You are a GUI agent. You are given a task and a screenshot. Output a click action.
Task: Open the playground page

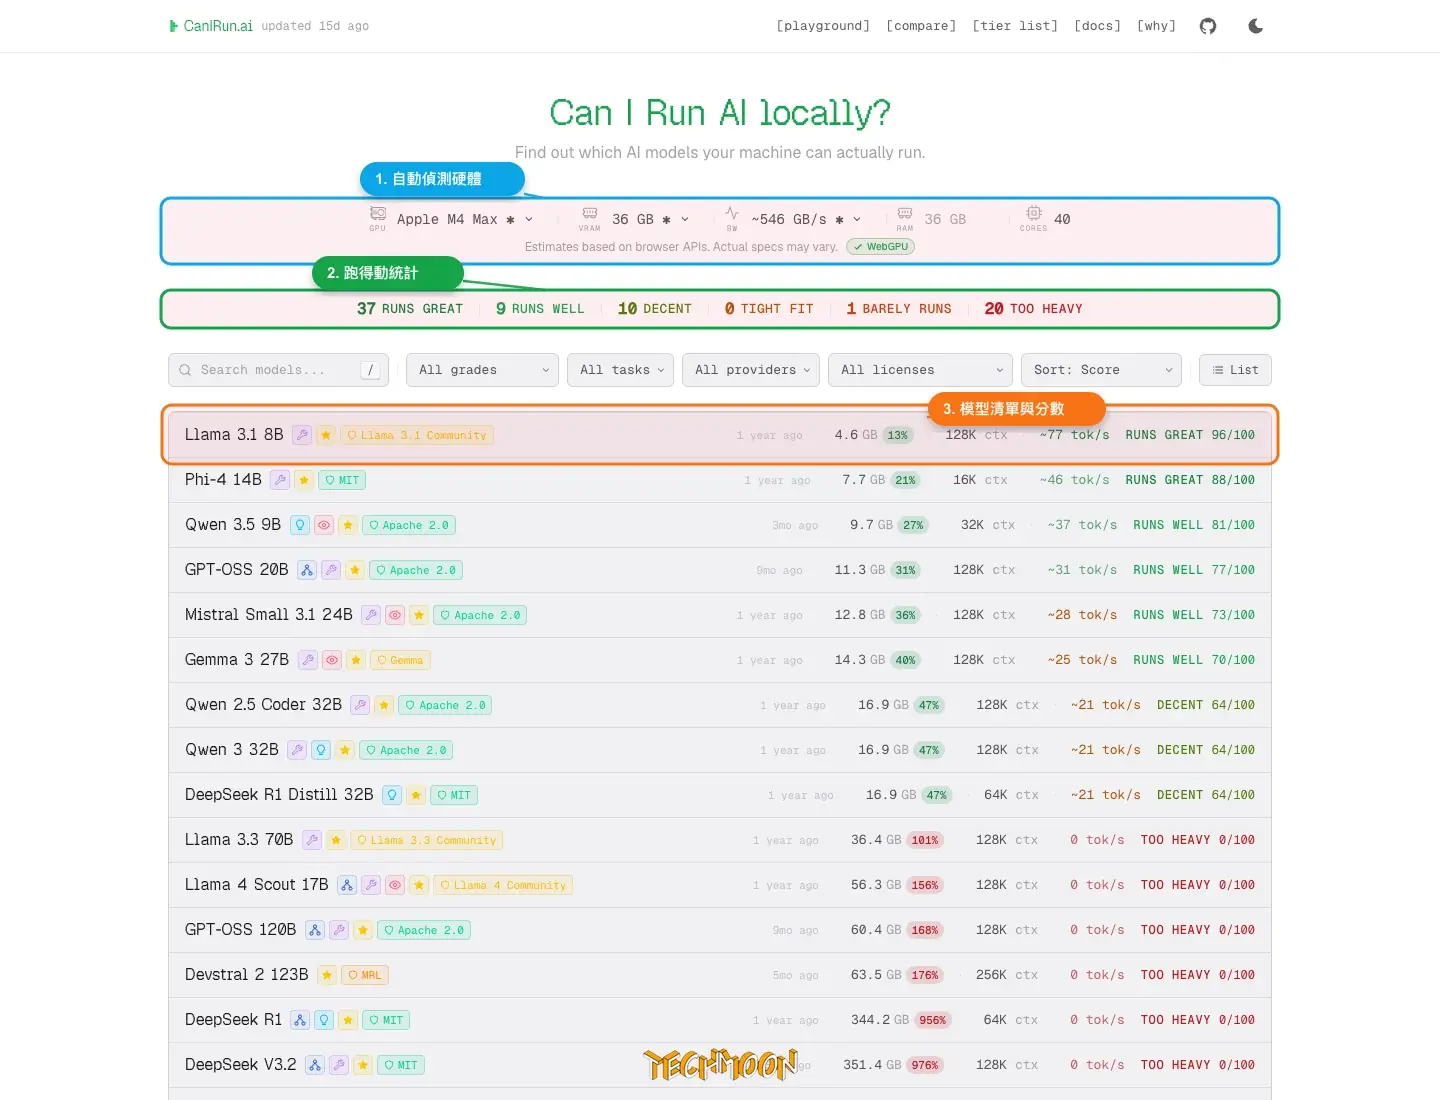click(823, 26)
